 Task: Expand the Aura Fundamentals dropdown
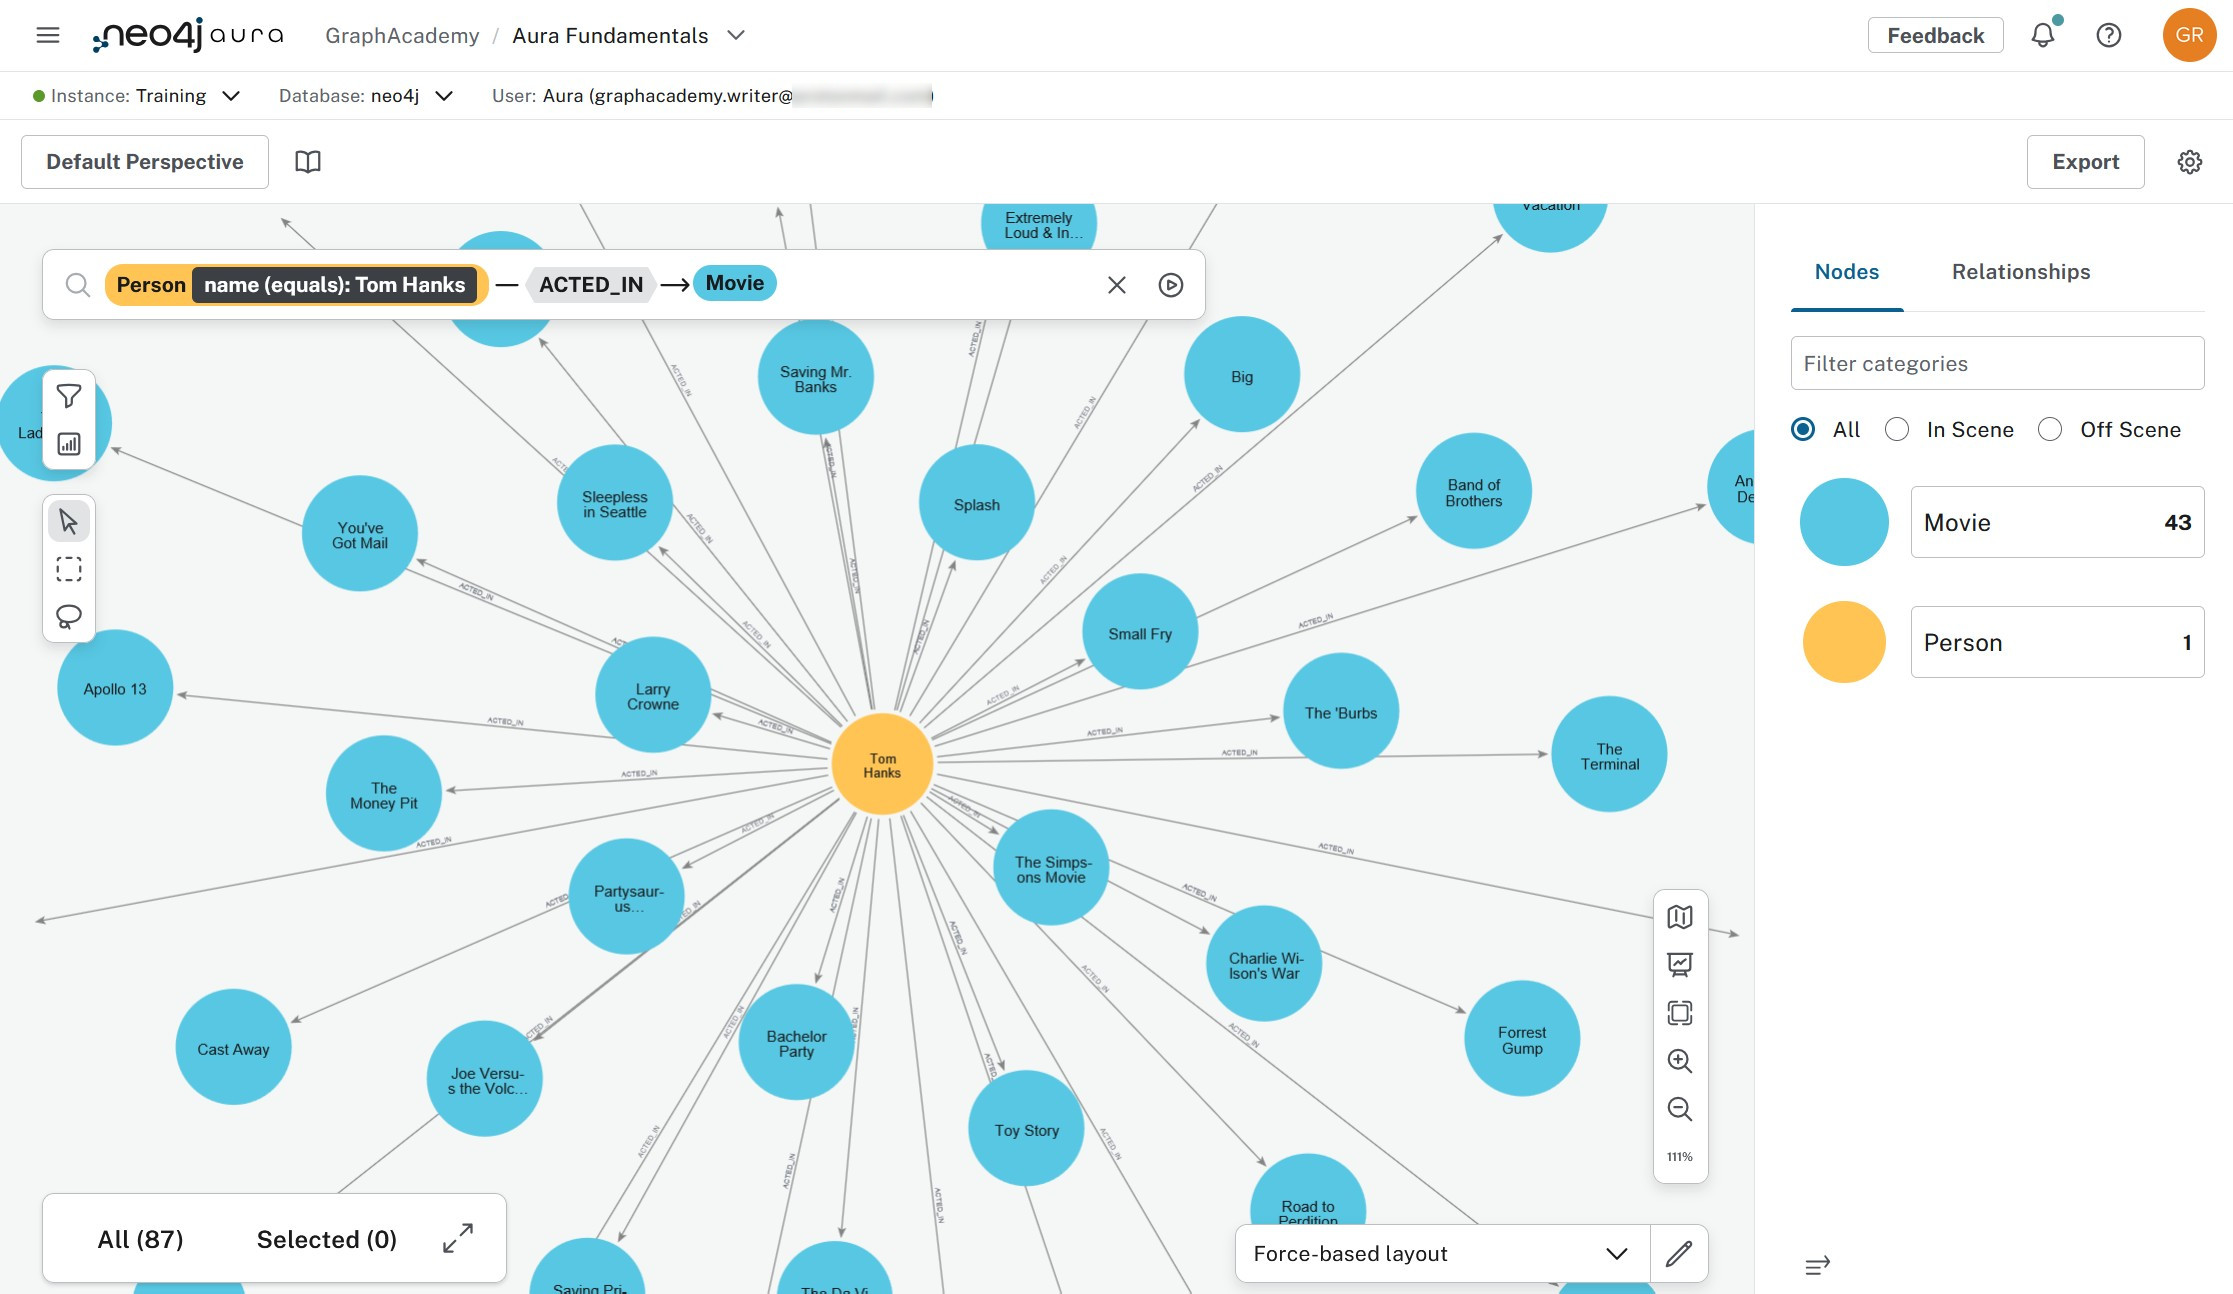pos(737,35)
